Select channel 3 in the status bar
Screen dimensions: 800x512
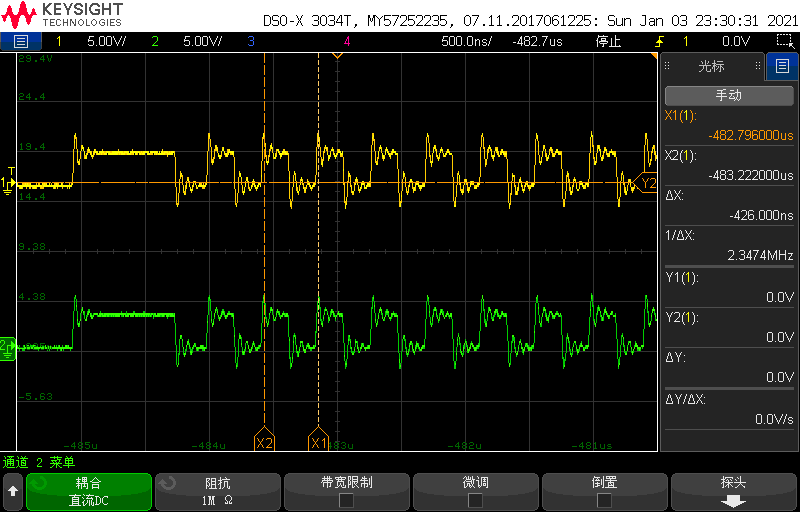pos(251,41)
